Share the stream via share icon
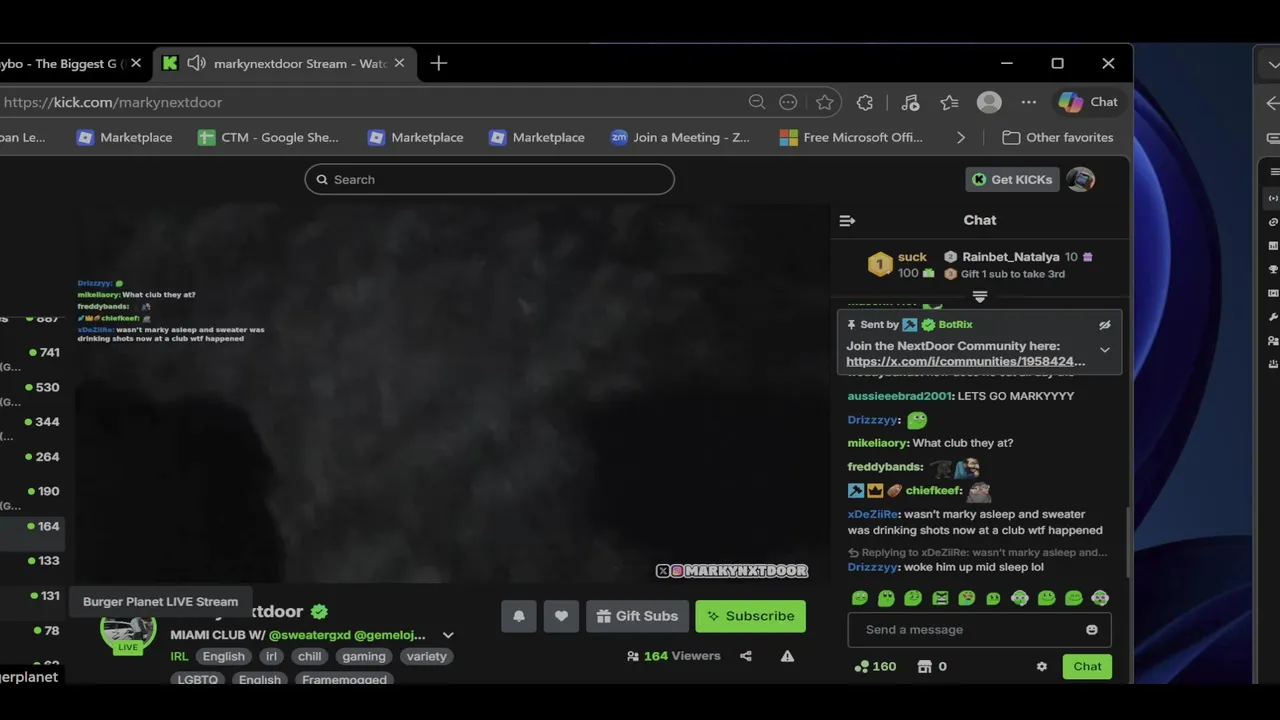The height and width of the screenshot is (720, 1280). [745, 656]
